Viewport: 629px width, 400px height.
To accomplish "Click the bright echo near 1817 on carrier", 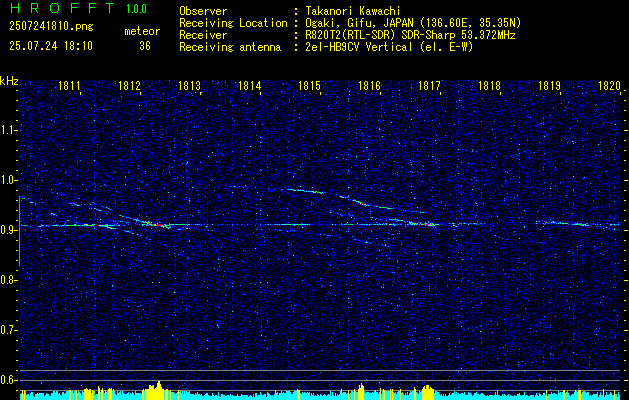I will point(429,224).
